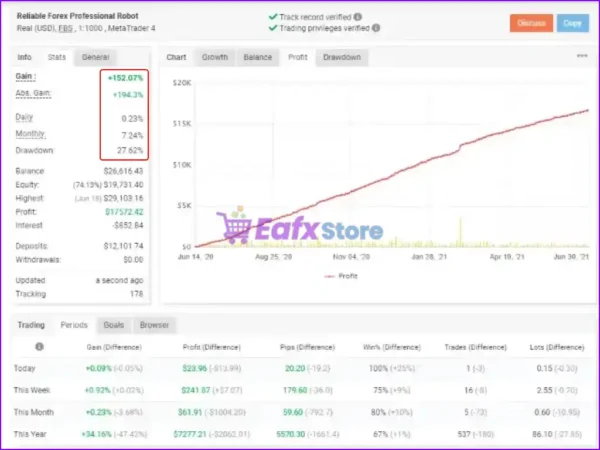Viewport: 600px width, 450px height.
Task: Click the Profit (Difference) column header
Action: [212, 347]
